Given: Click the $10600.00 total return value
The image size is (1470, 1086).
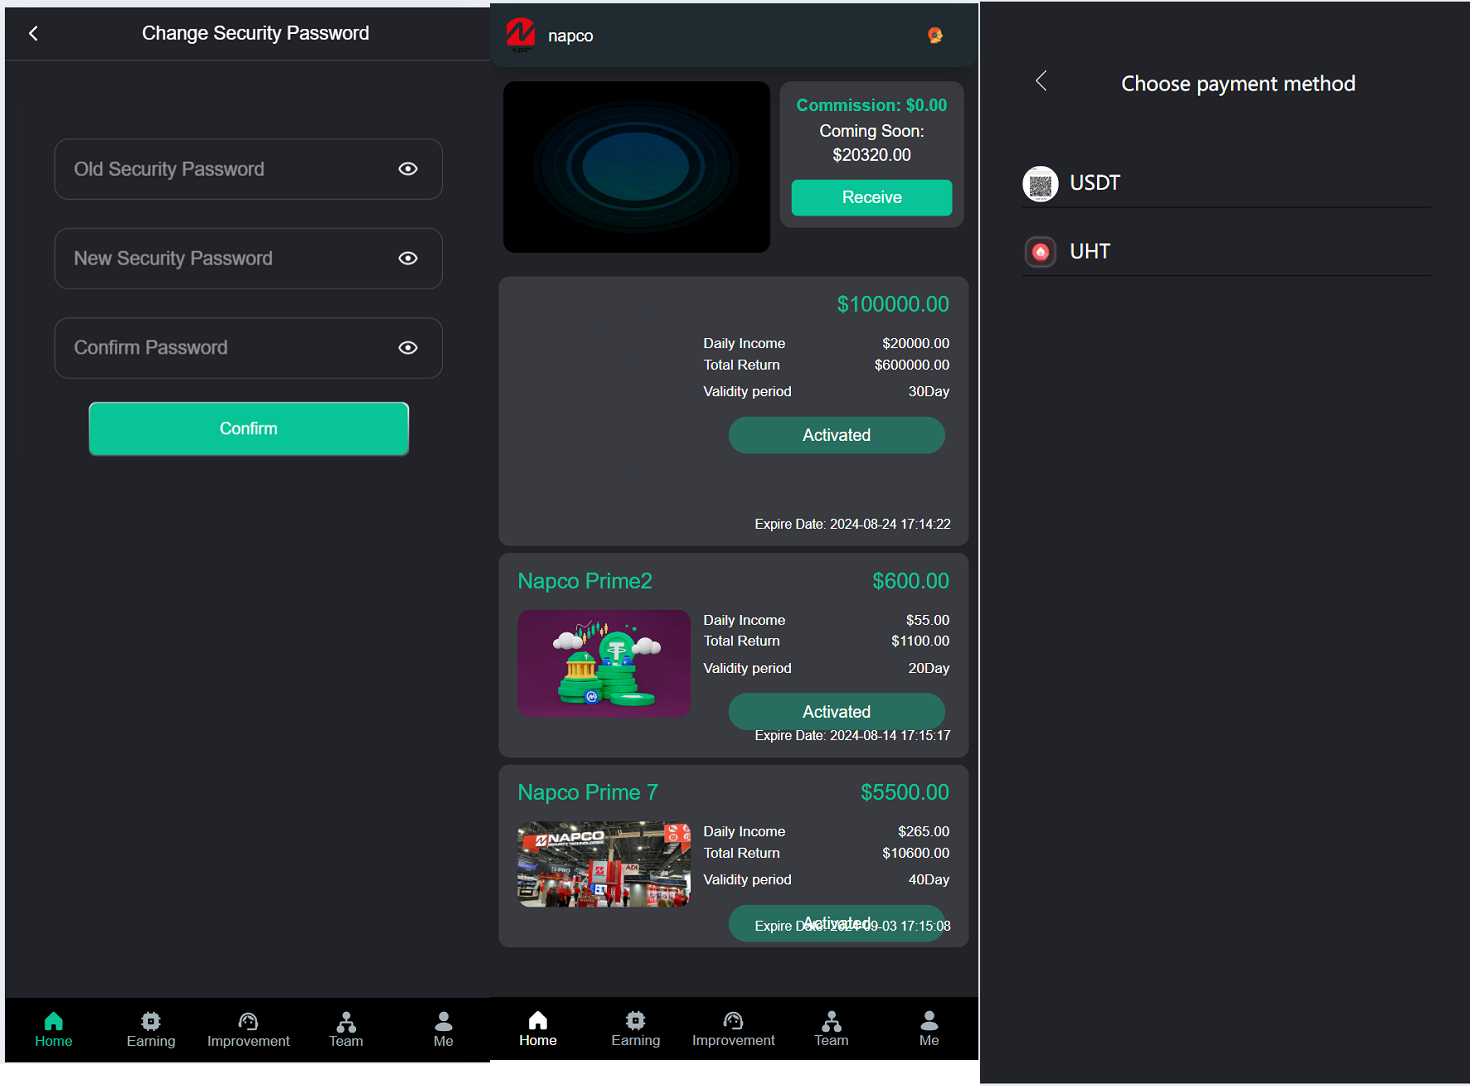Looking at the screenshot, I should point(916,853).
